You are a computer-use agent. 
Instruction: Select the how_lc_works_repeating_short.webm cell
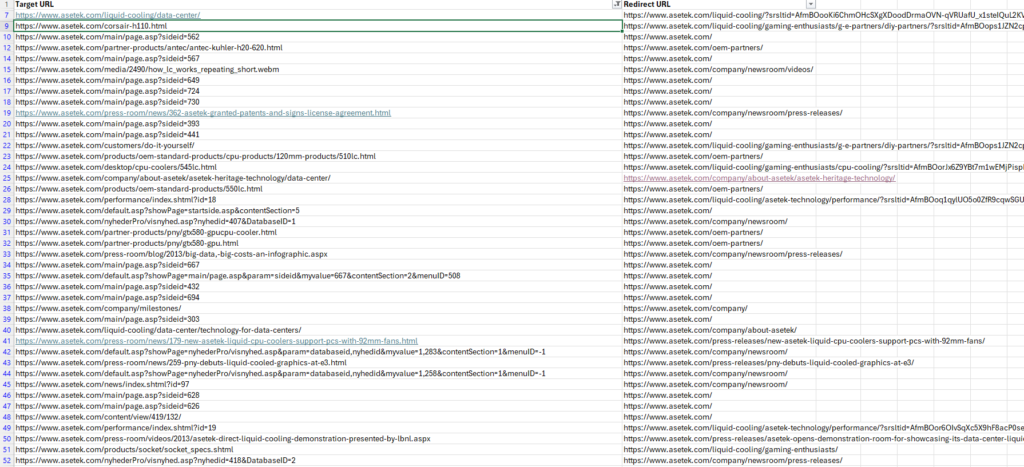coord(317,69)
